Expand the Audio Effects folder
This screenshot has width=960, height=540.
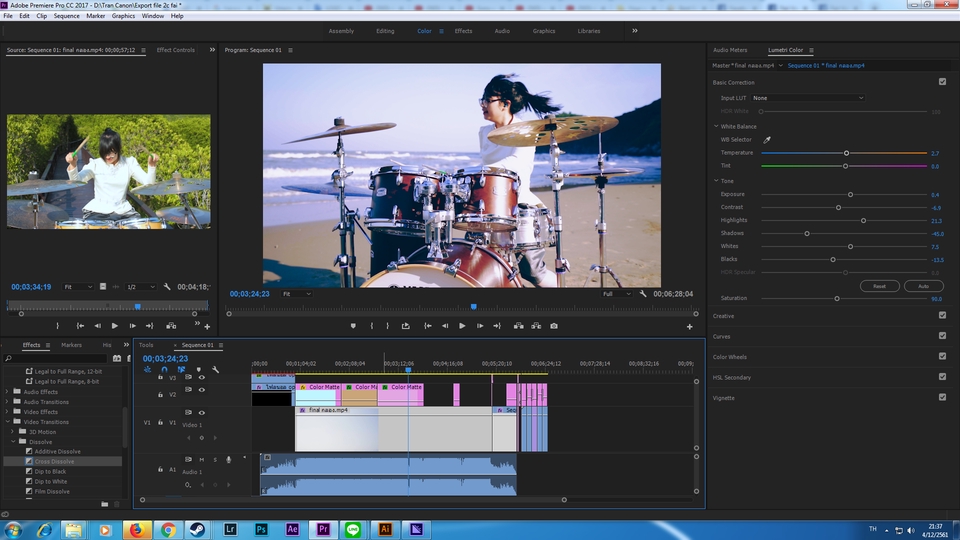(7, 392)
